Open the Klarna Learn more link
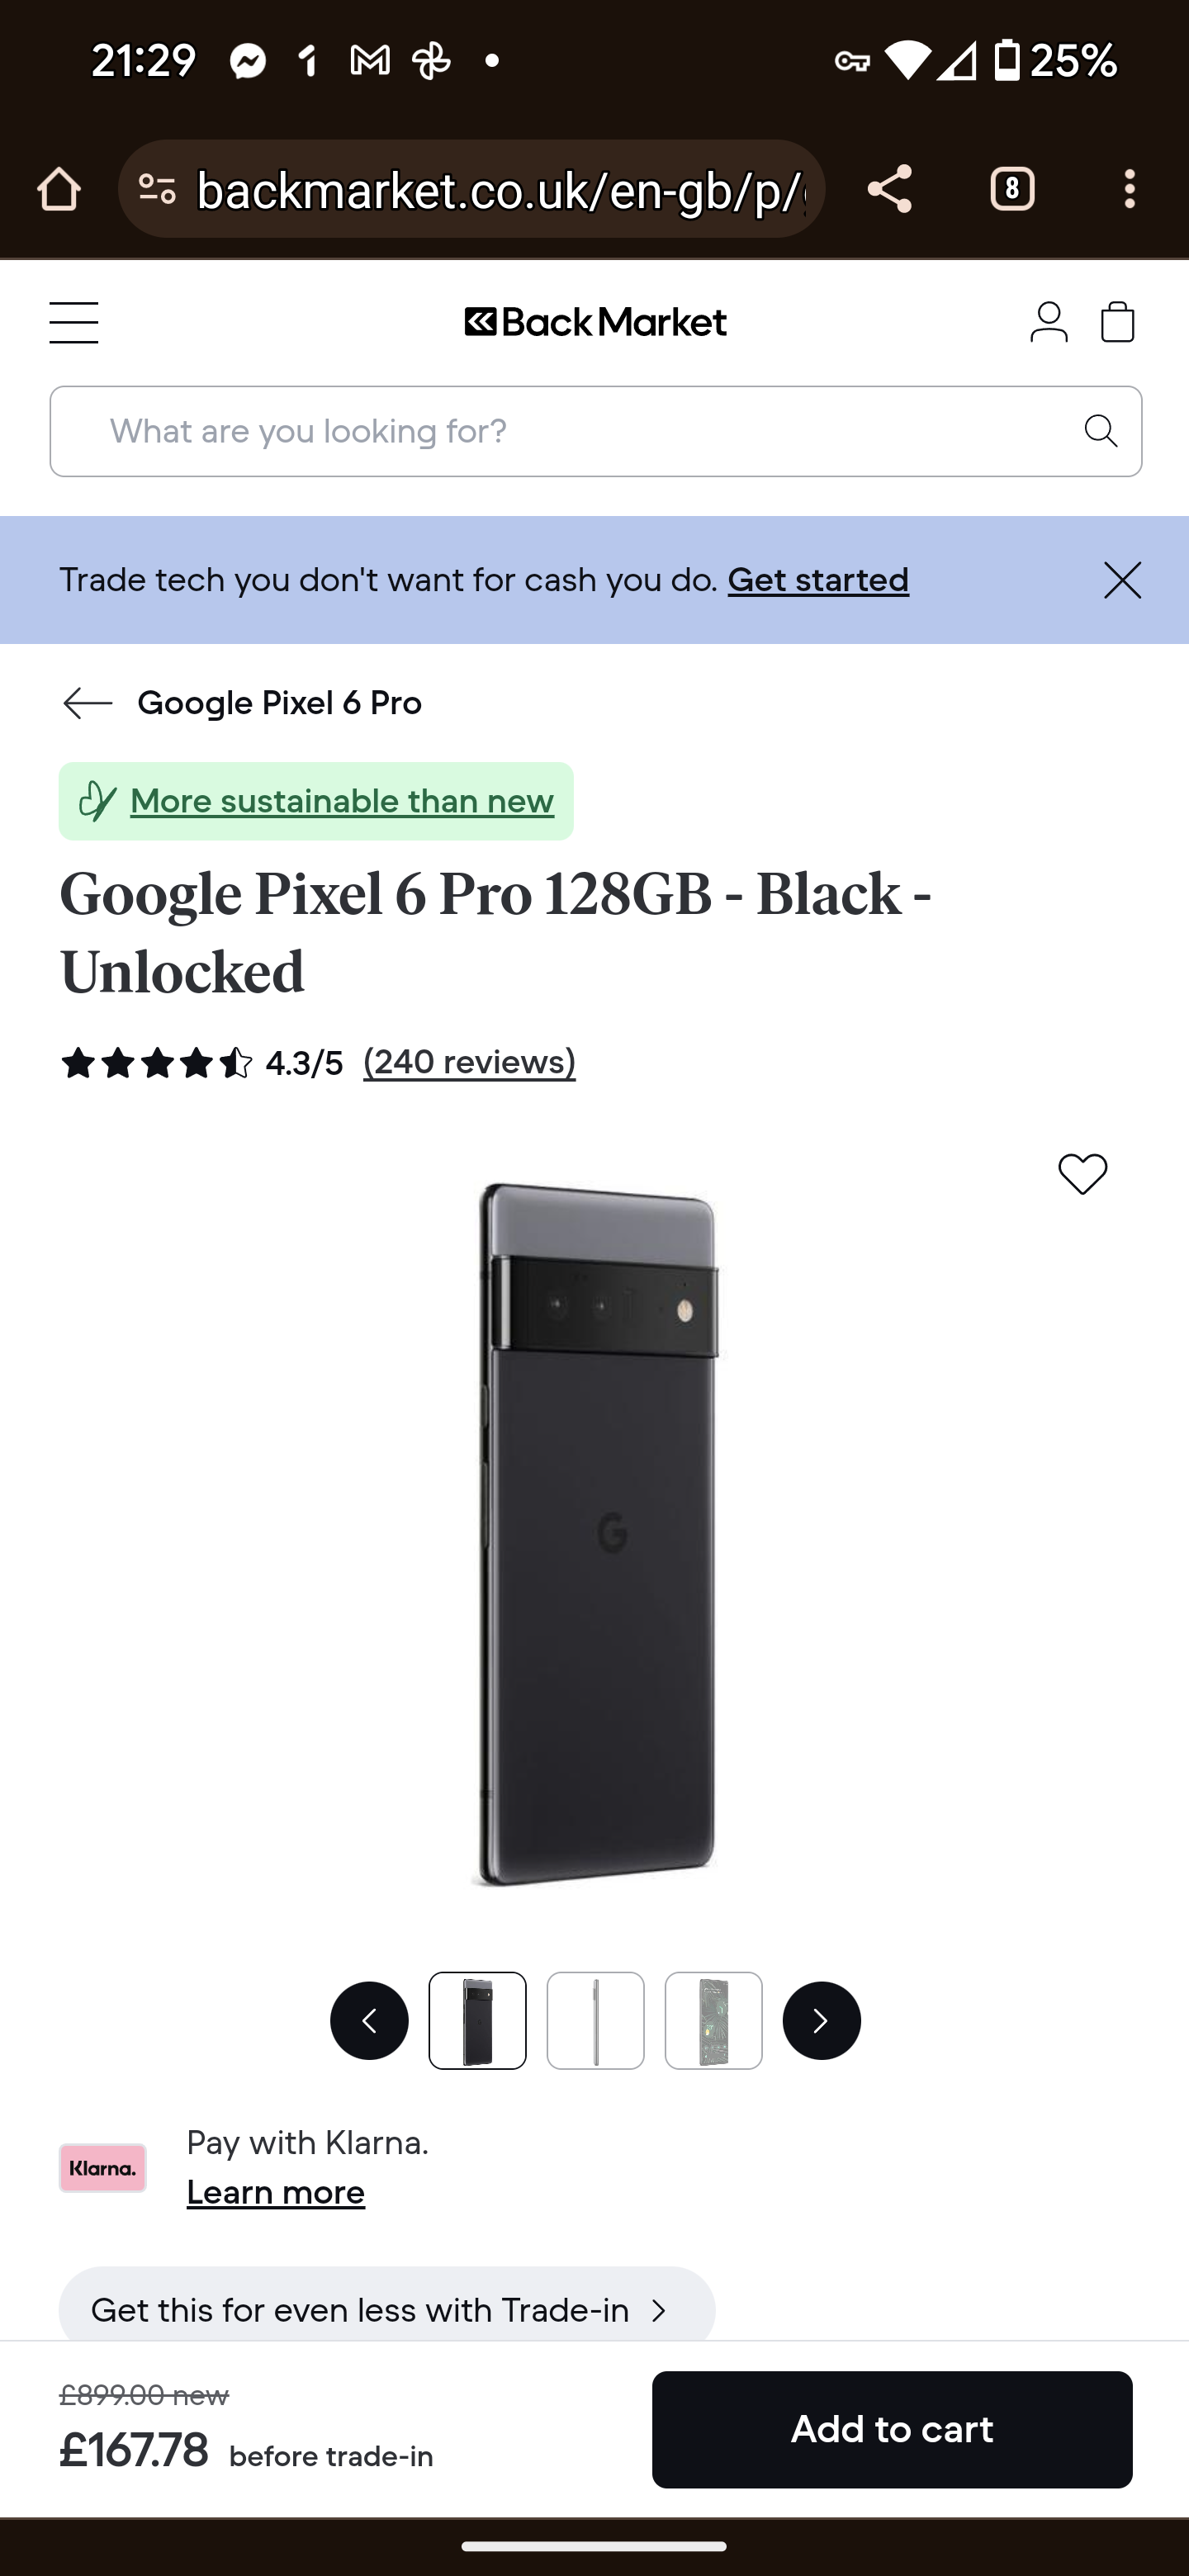Screen dimensions: 1189x2576 276,2193
